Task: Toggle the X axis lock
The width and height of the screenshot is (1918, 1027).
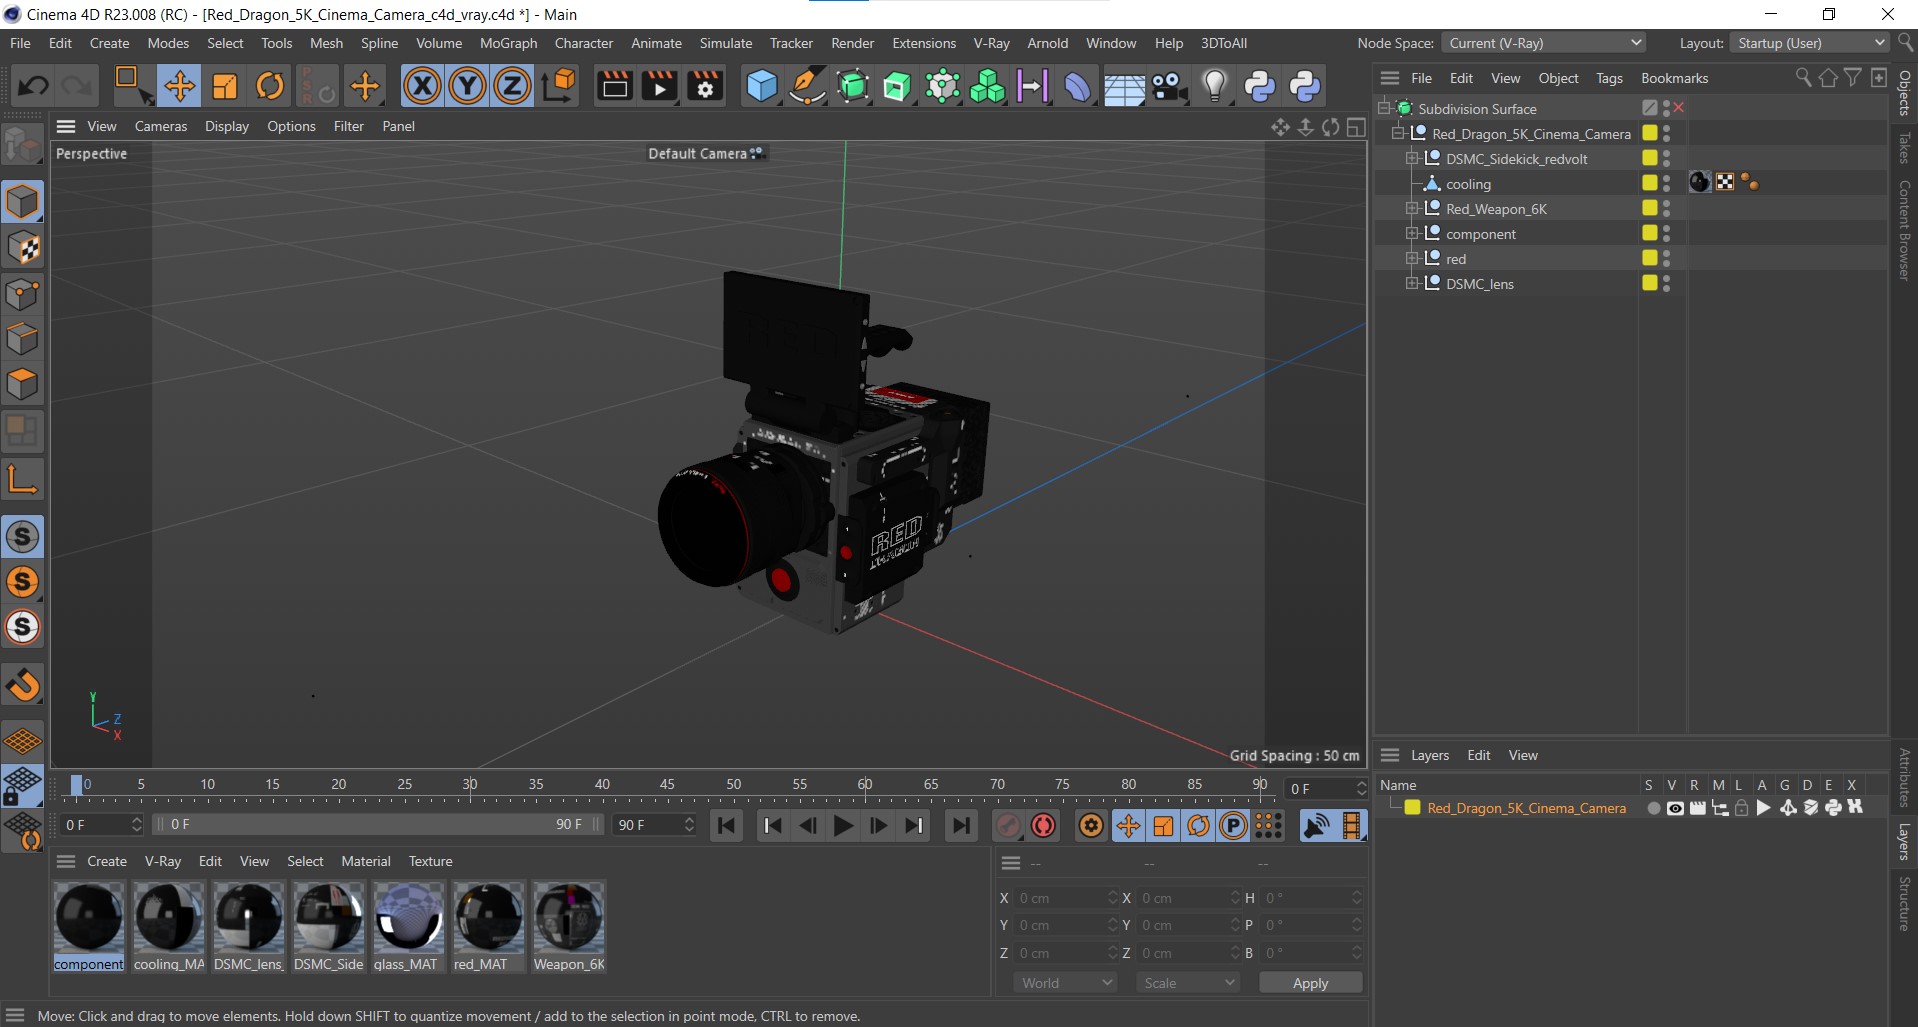Action: [422, 86]
